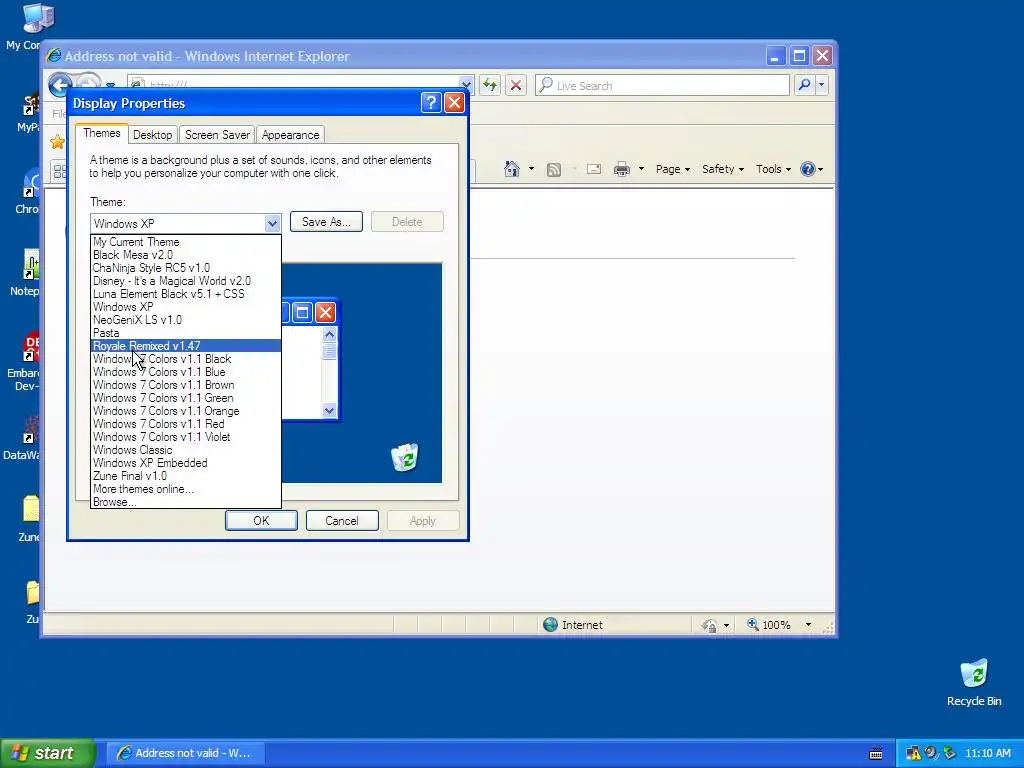
Task: Click the RSS feeds icon in IE toolbar
Action: tap(554, 170)
